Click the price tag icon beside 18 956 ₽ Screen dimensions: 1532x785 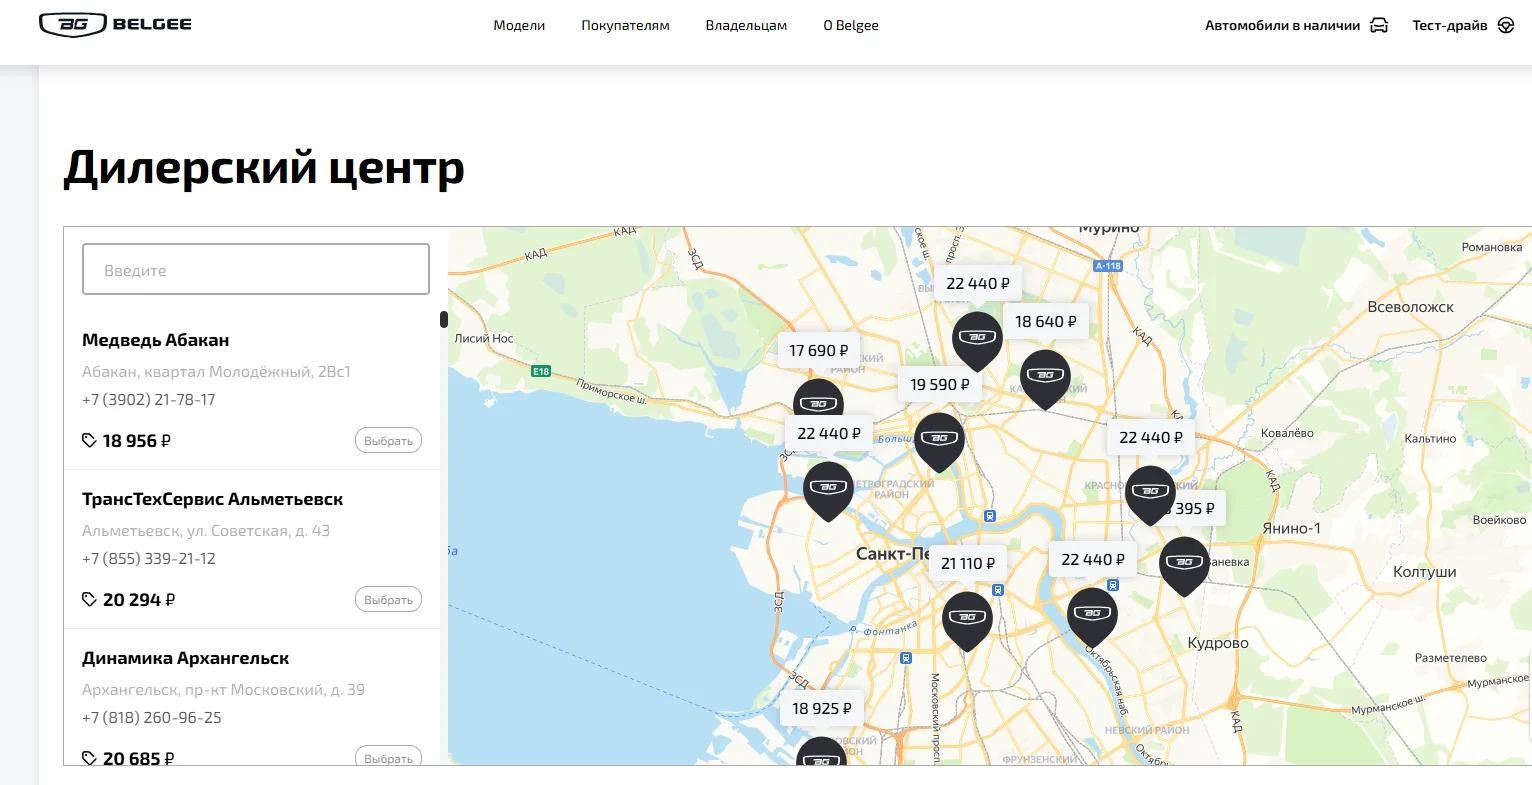[x=89, y=441]
